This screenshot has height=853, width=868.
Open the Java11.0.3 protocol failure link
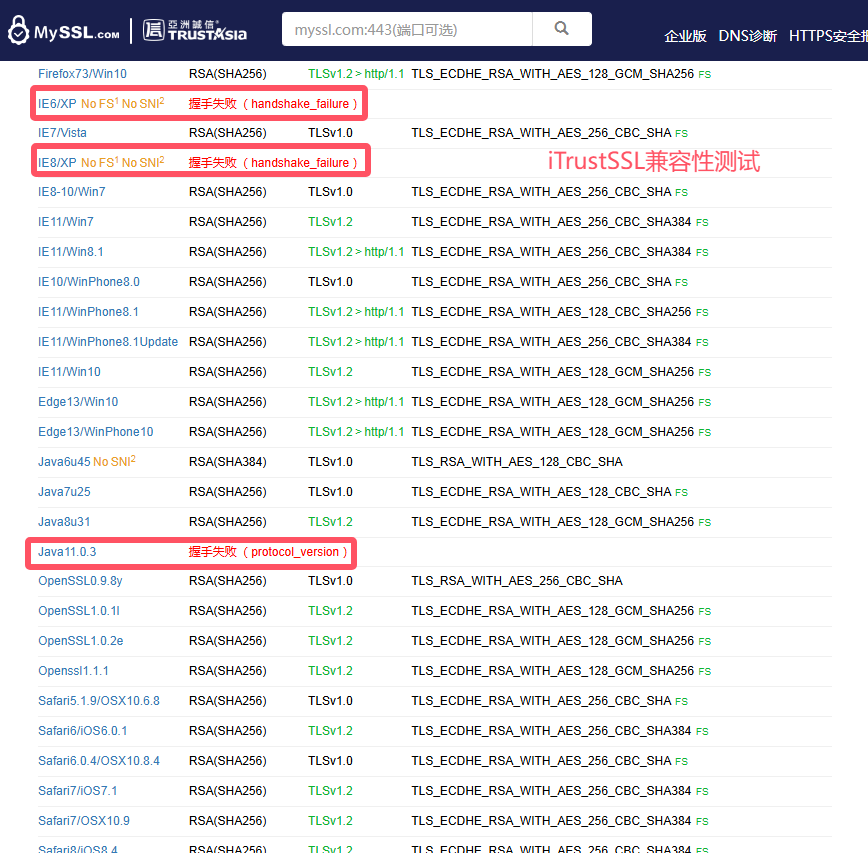pyautogui.click(x=67, y=551)
